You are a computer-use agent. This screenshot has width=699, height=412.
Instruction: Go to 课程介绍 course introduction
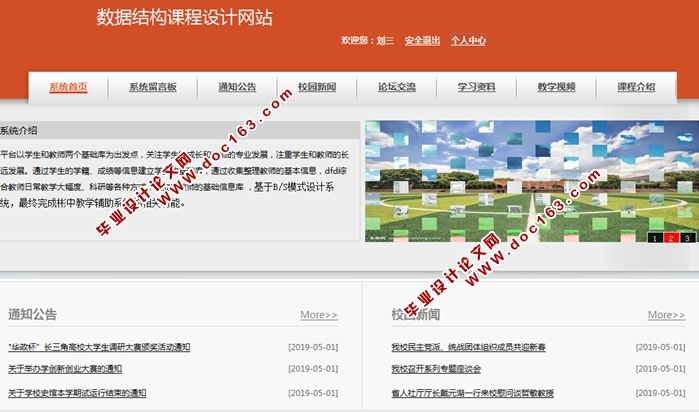[x=636, y=87]
